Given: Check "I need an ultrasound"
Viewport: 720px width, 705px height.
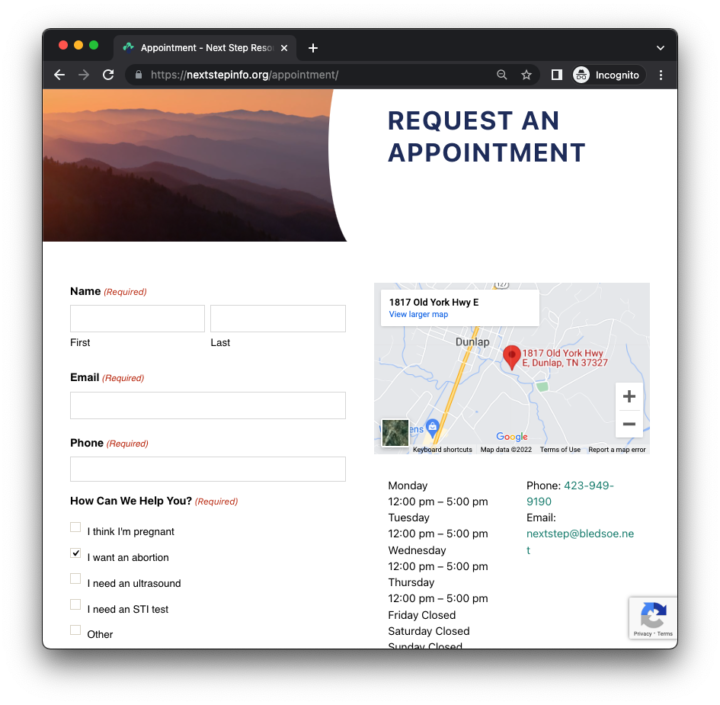Looking at the screenshot, I should (75, 579).
